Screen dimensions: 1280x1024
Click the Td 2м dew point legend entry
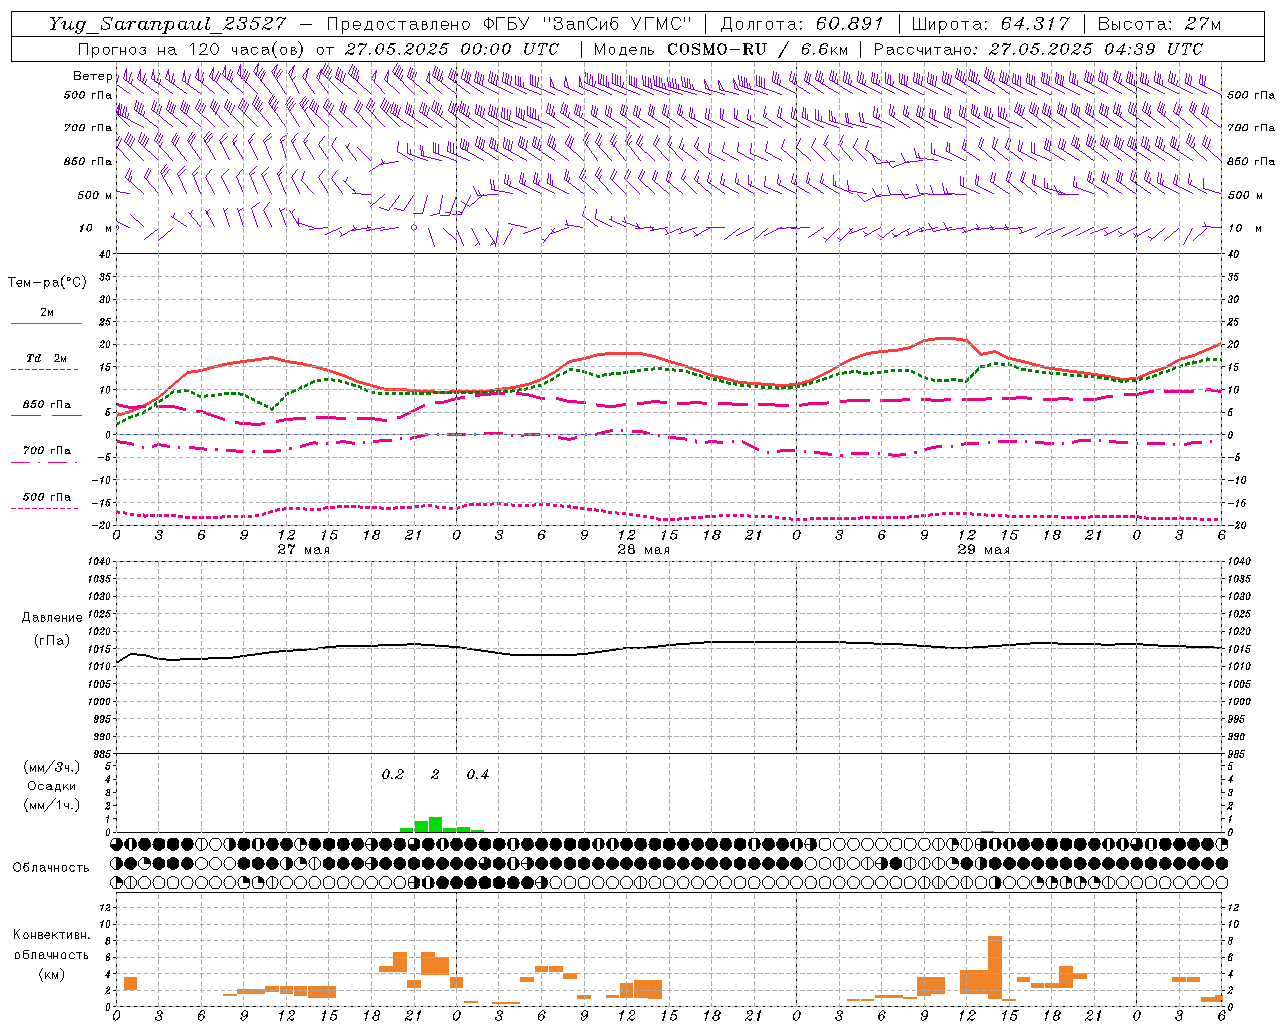[x=46, y=358]
